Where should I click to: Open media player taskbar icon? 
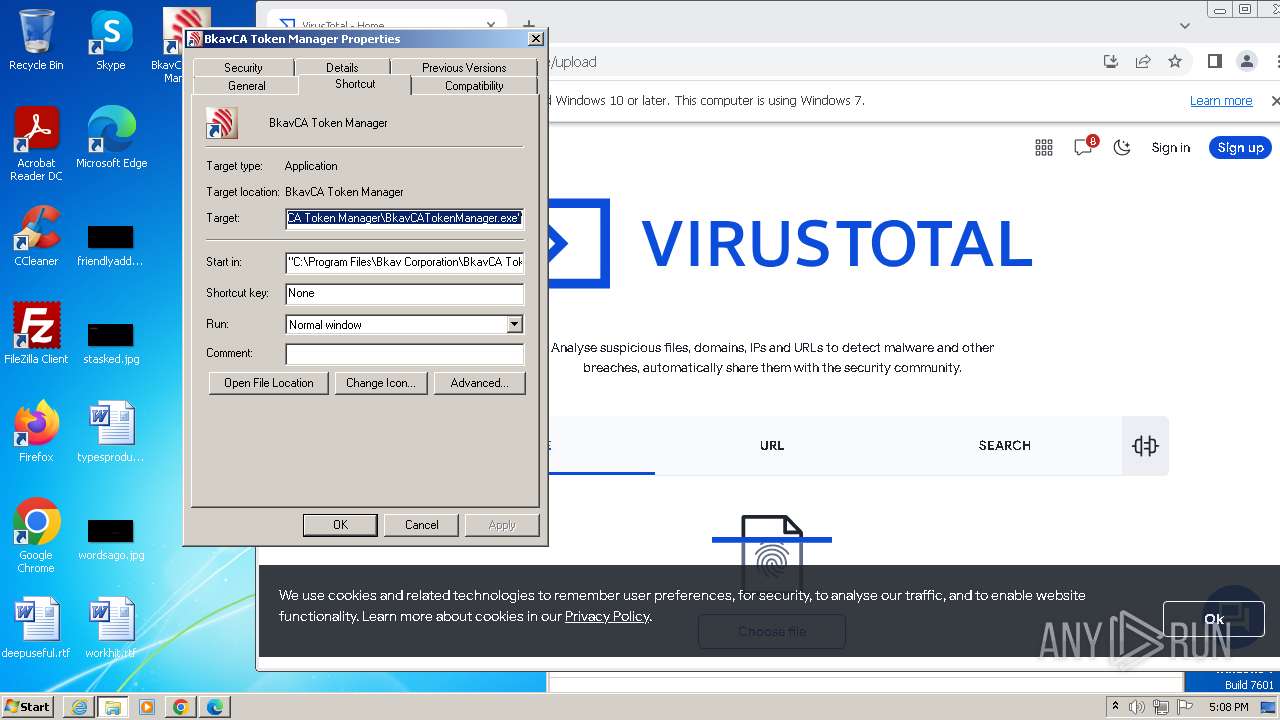(147, 707)
